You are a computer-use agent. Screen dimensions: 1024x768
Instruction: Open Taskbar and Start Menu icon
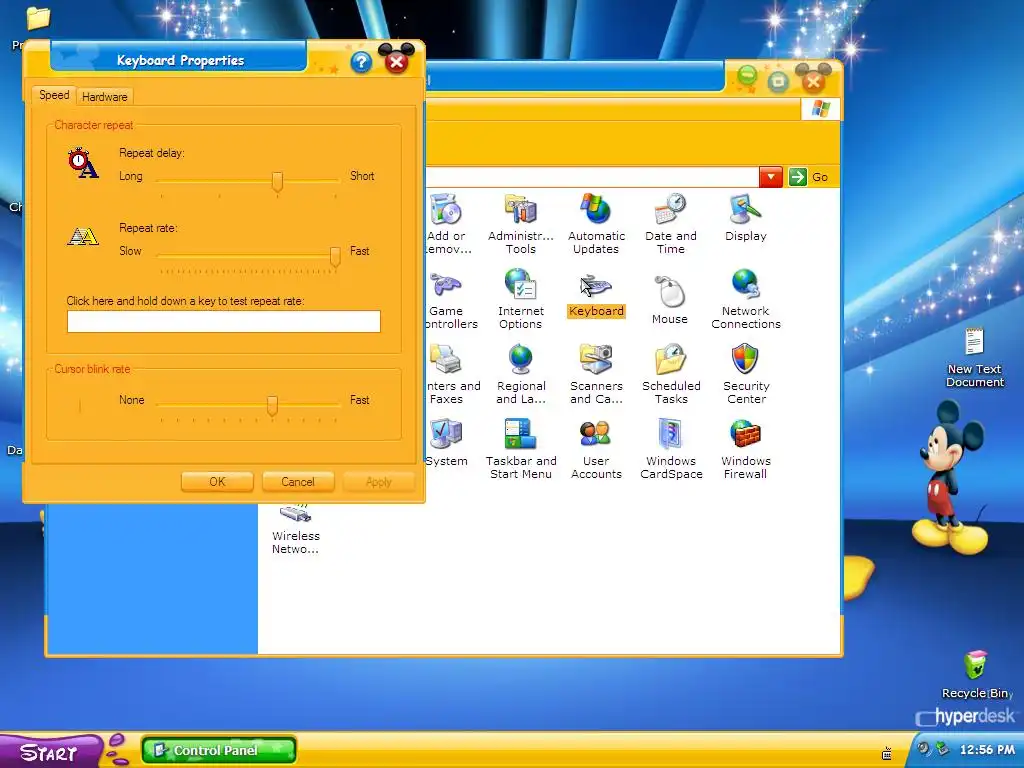521,449
